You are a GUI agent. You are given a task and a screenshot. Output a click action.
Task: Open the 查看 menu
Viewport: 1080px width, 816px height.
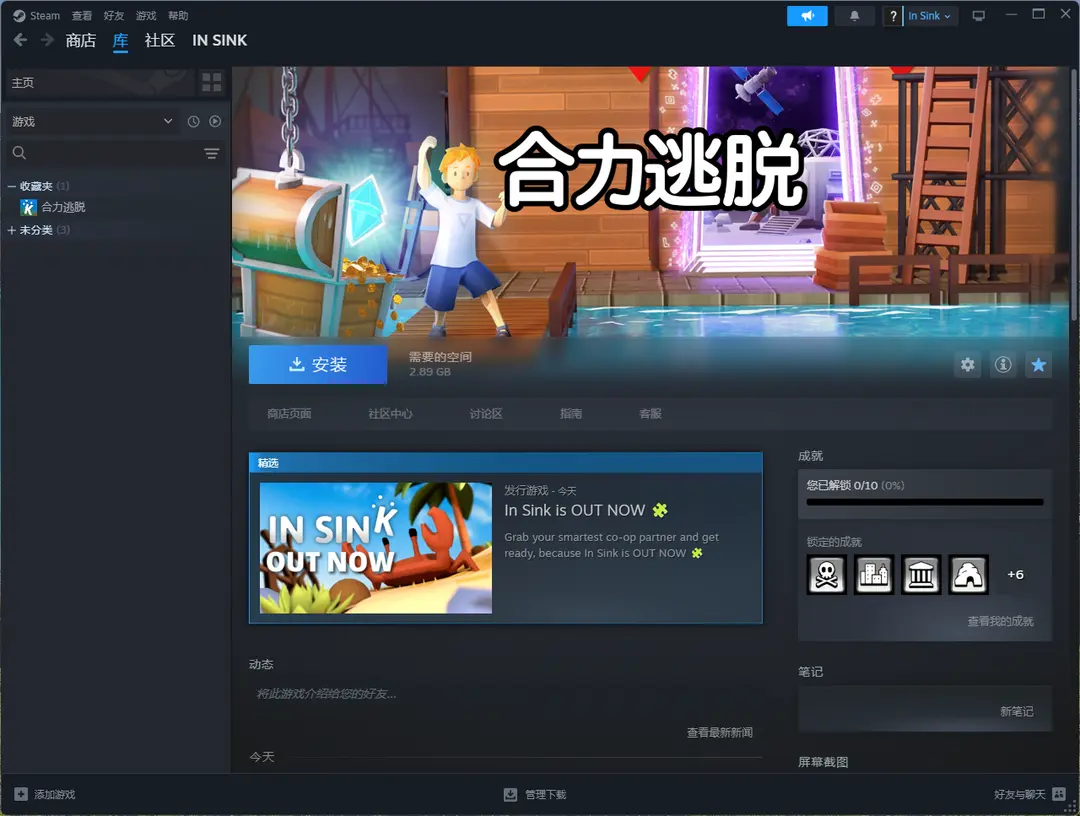tap(82, 15)
